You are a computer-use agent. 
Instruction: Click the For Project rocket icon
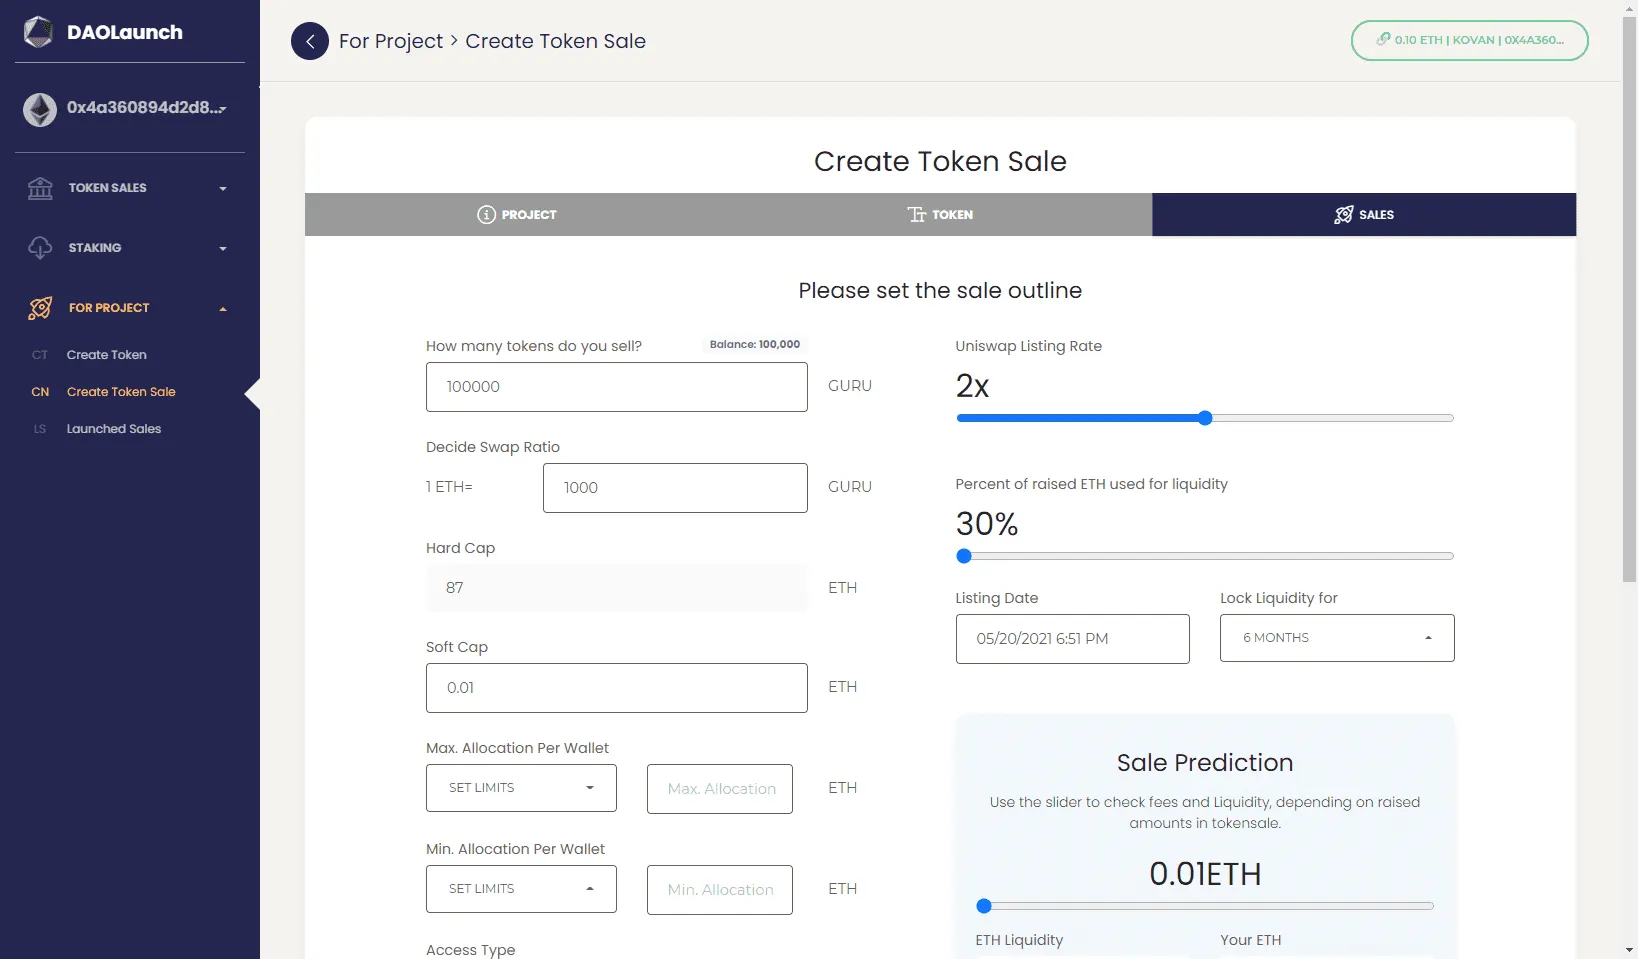[x=40, y=308]
